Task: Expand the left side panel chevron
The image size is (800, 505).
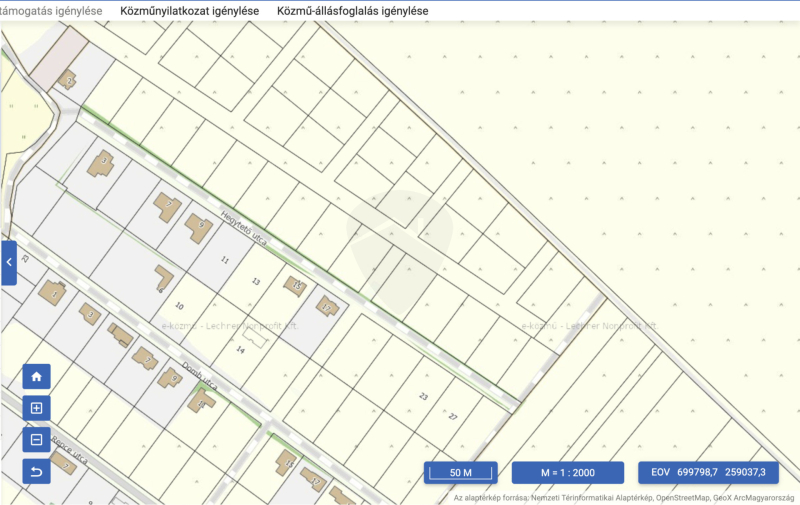Action: pos(9,262)
